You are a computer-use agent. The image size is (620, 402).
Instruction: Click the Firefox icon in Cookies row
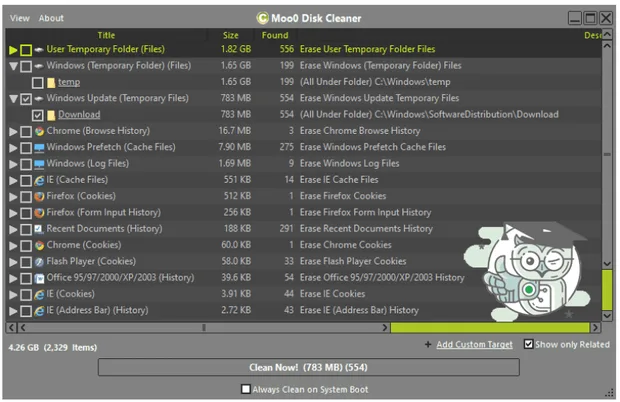(x=39, y=196)
